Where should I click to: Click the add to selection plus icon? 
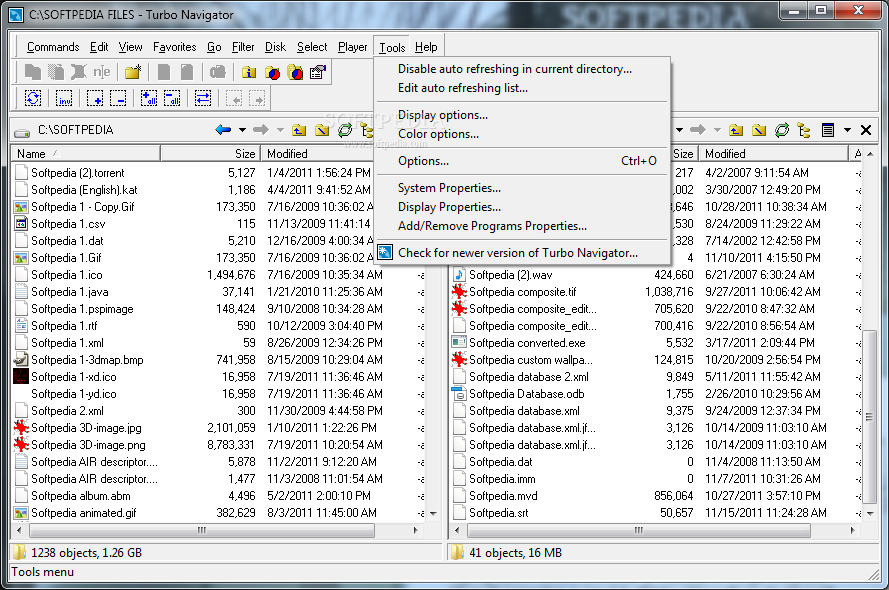tap(95, 99)
